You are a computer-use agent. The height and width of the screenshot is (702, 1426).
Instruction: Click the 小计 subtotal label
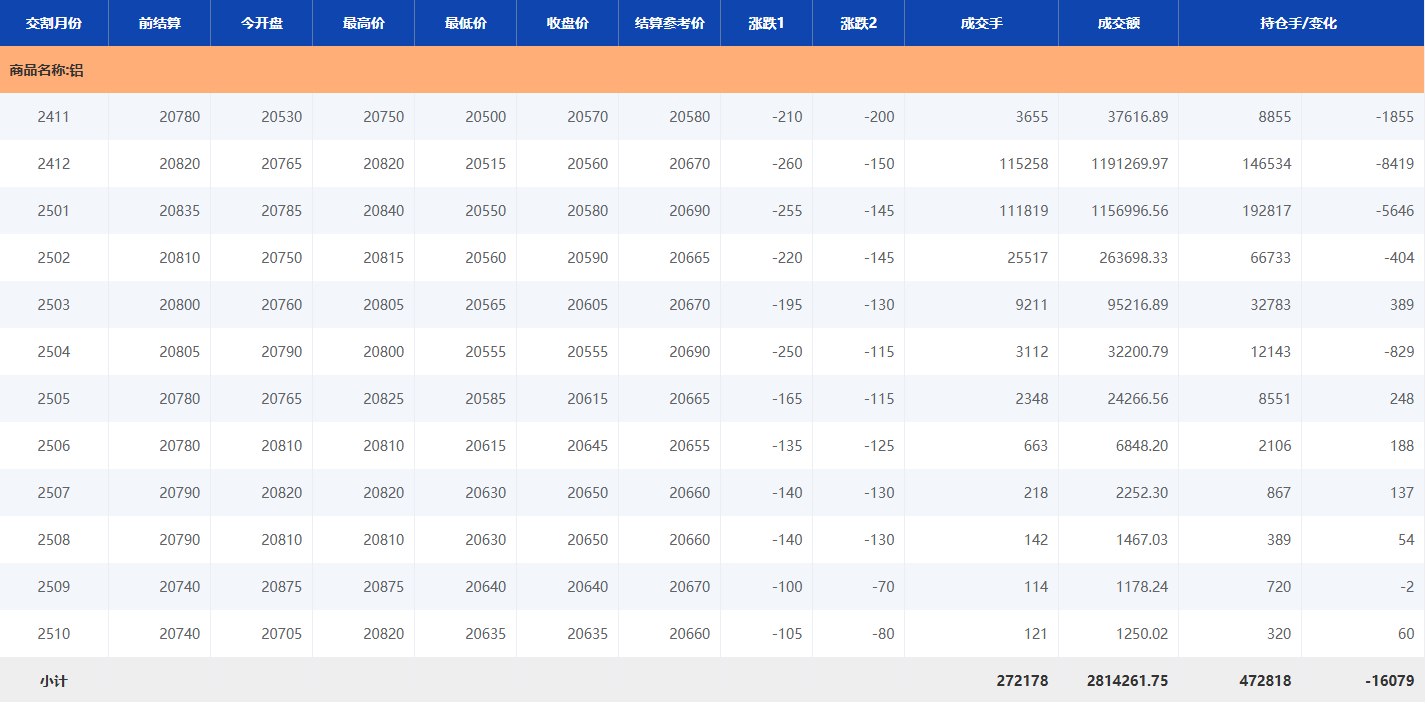point(54,681)
